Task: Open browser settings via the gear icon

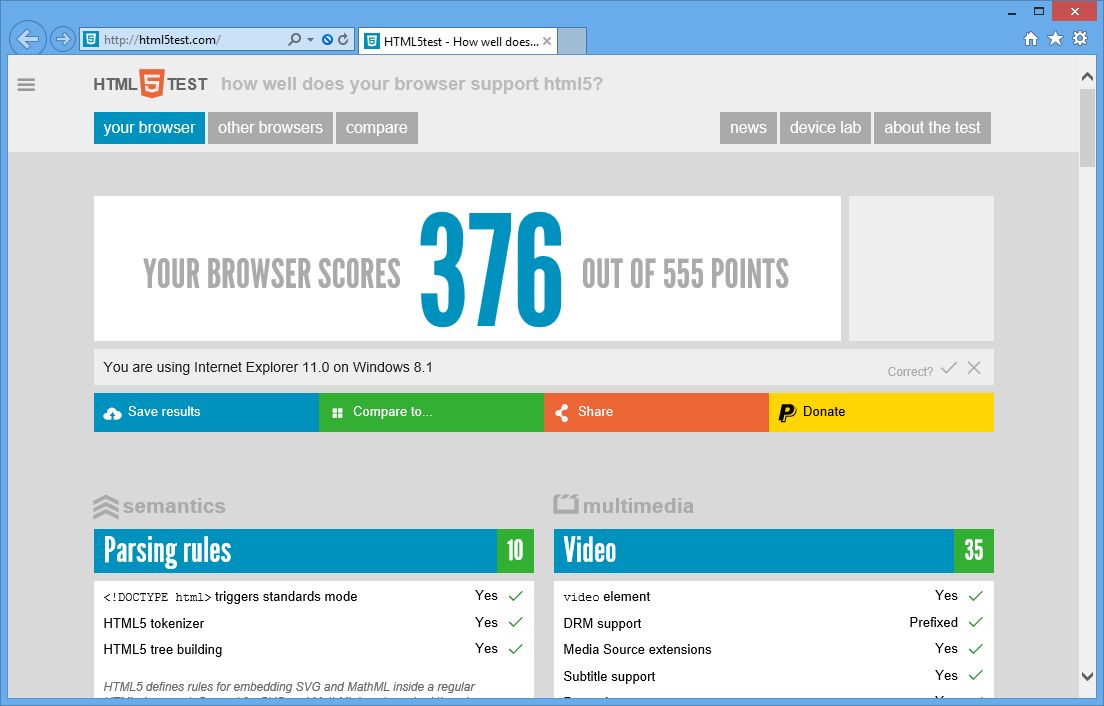Action: 1078,36
